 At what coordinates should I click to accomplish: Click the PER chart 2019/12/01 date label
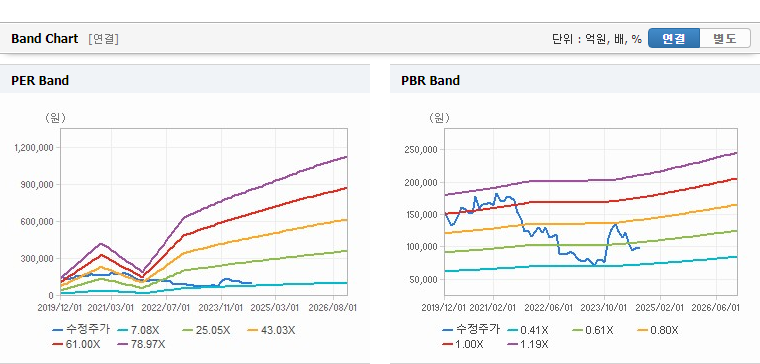tap(59, 307)
